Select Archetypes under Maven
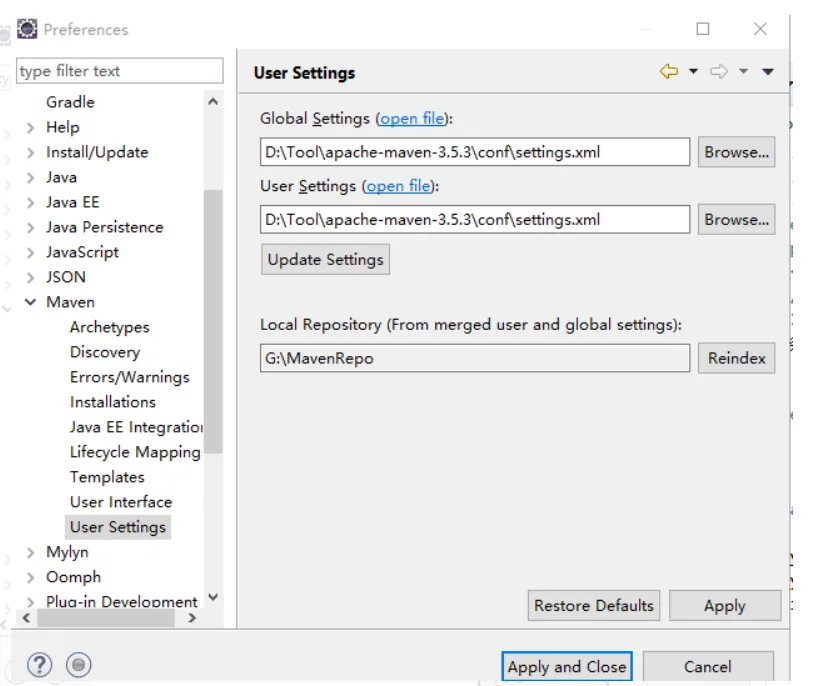Image resolution: width=821 pixels, height=686 pixels. 109,327
